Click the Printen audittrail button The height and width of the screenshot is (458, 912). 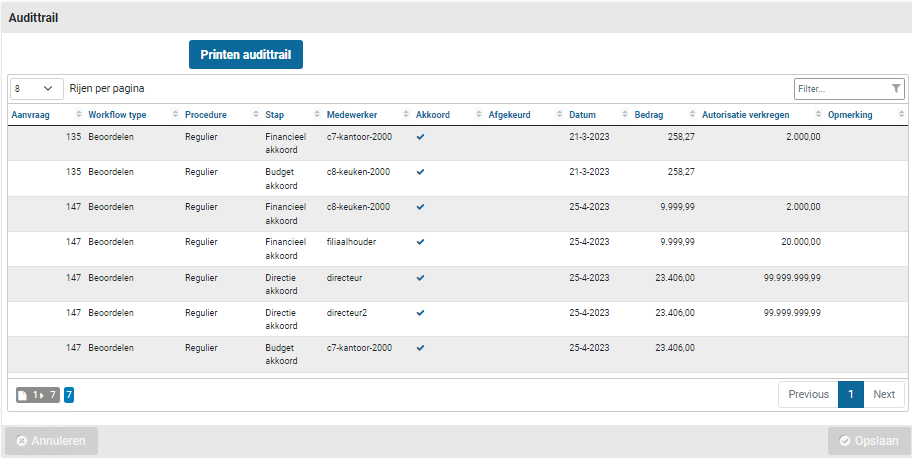(246, 55)
